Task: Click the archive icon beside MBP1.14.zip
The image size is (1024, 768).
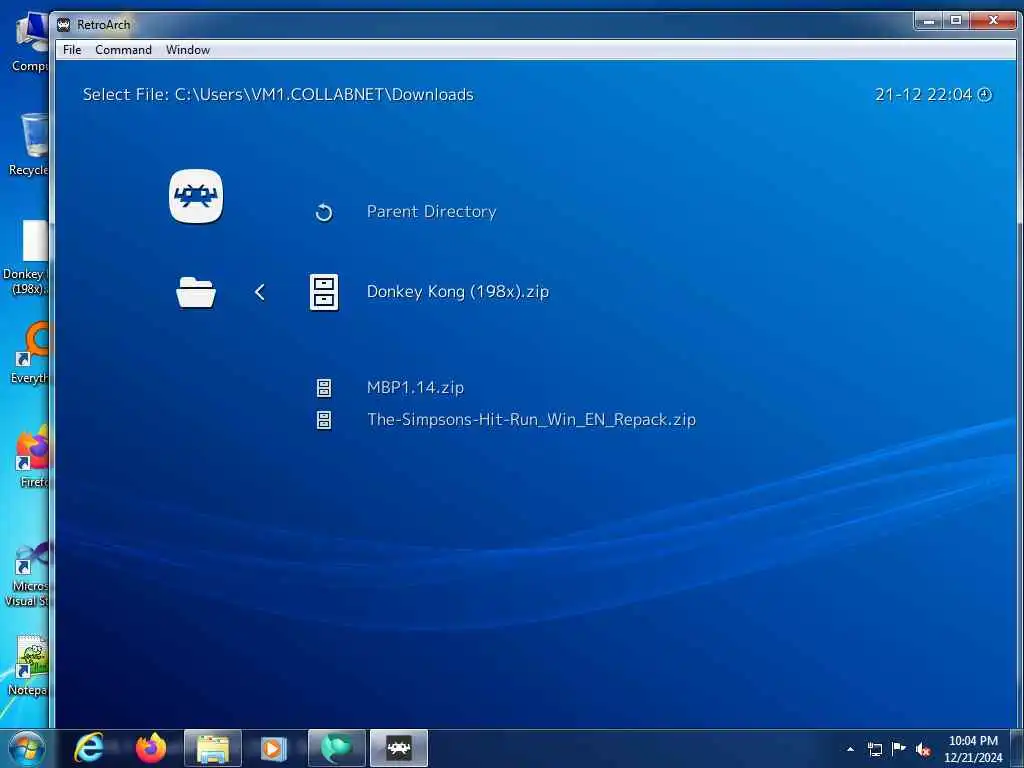Action: point(324,388)
